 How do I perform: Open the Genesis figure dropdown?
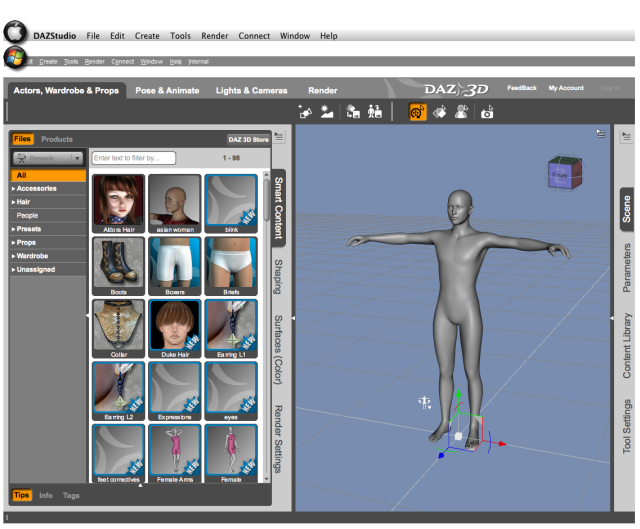click(x=47, y=158)
